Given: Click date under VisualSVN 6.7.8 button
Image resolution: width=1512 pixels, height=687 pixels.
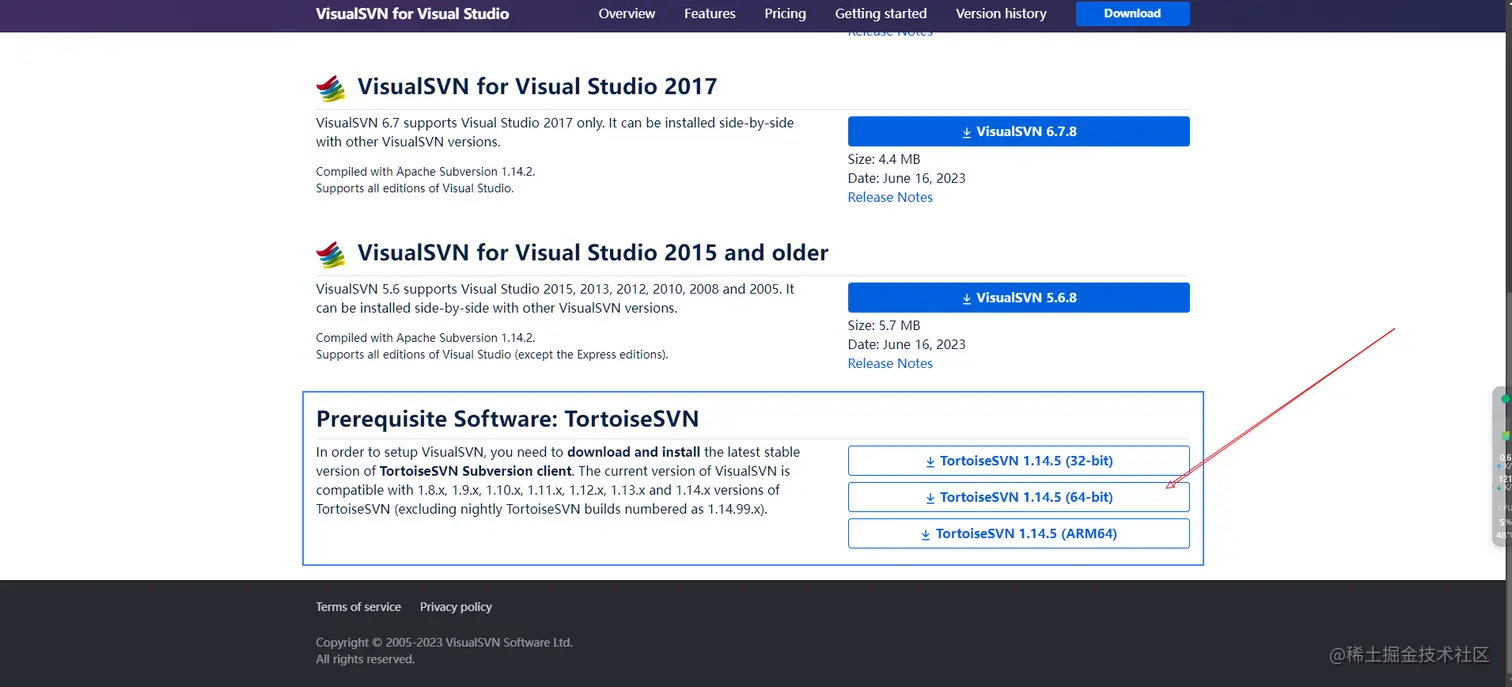Looking at the screenshot, I should pos(907,178).
